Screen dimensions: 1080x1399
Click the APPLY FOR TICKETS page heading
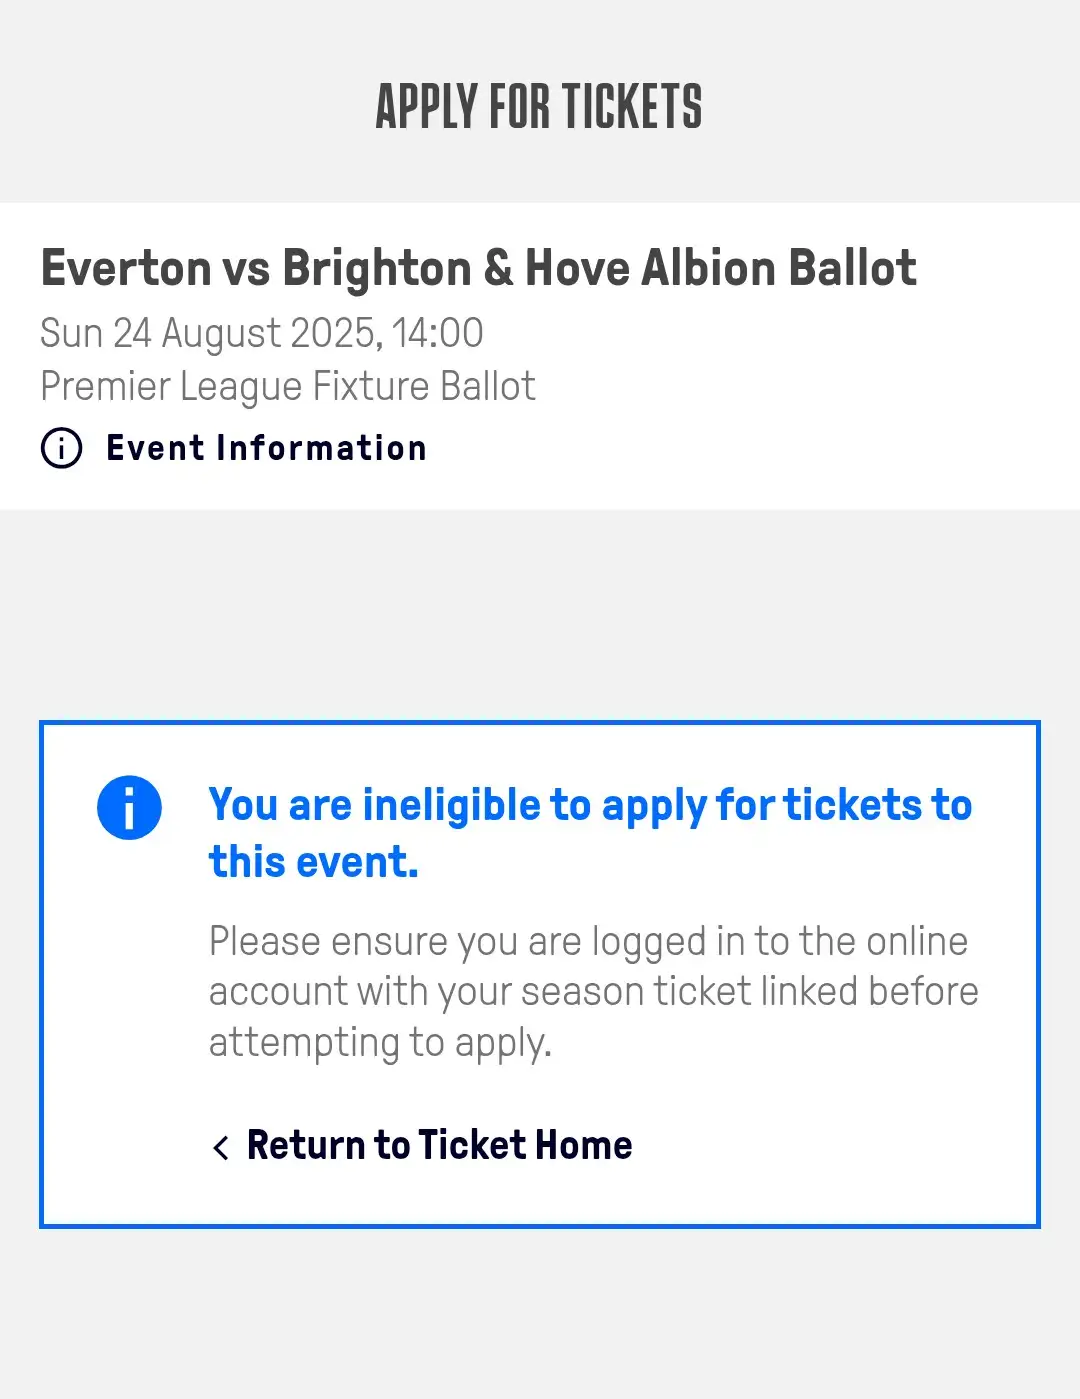pos(539,106)
